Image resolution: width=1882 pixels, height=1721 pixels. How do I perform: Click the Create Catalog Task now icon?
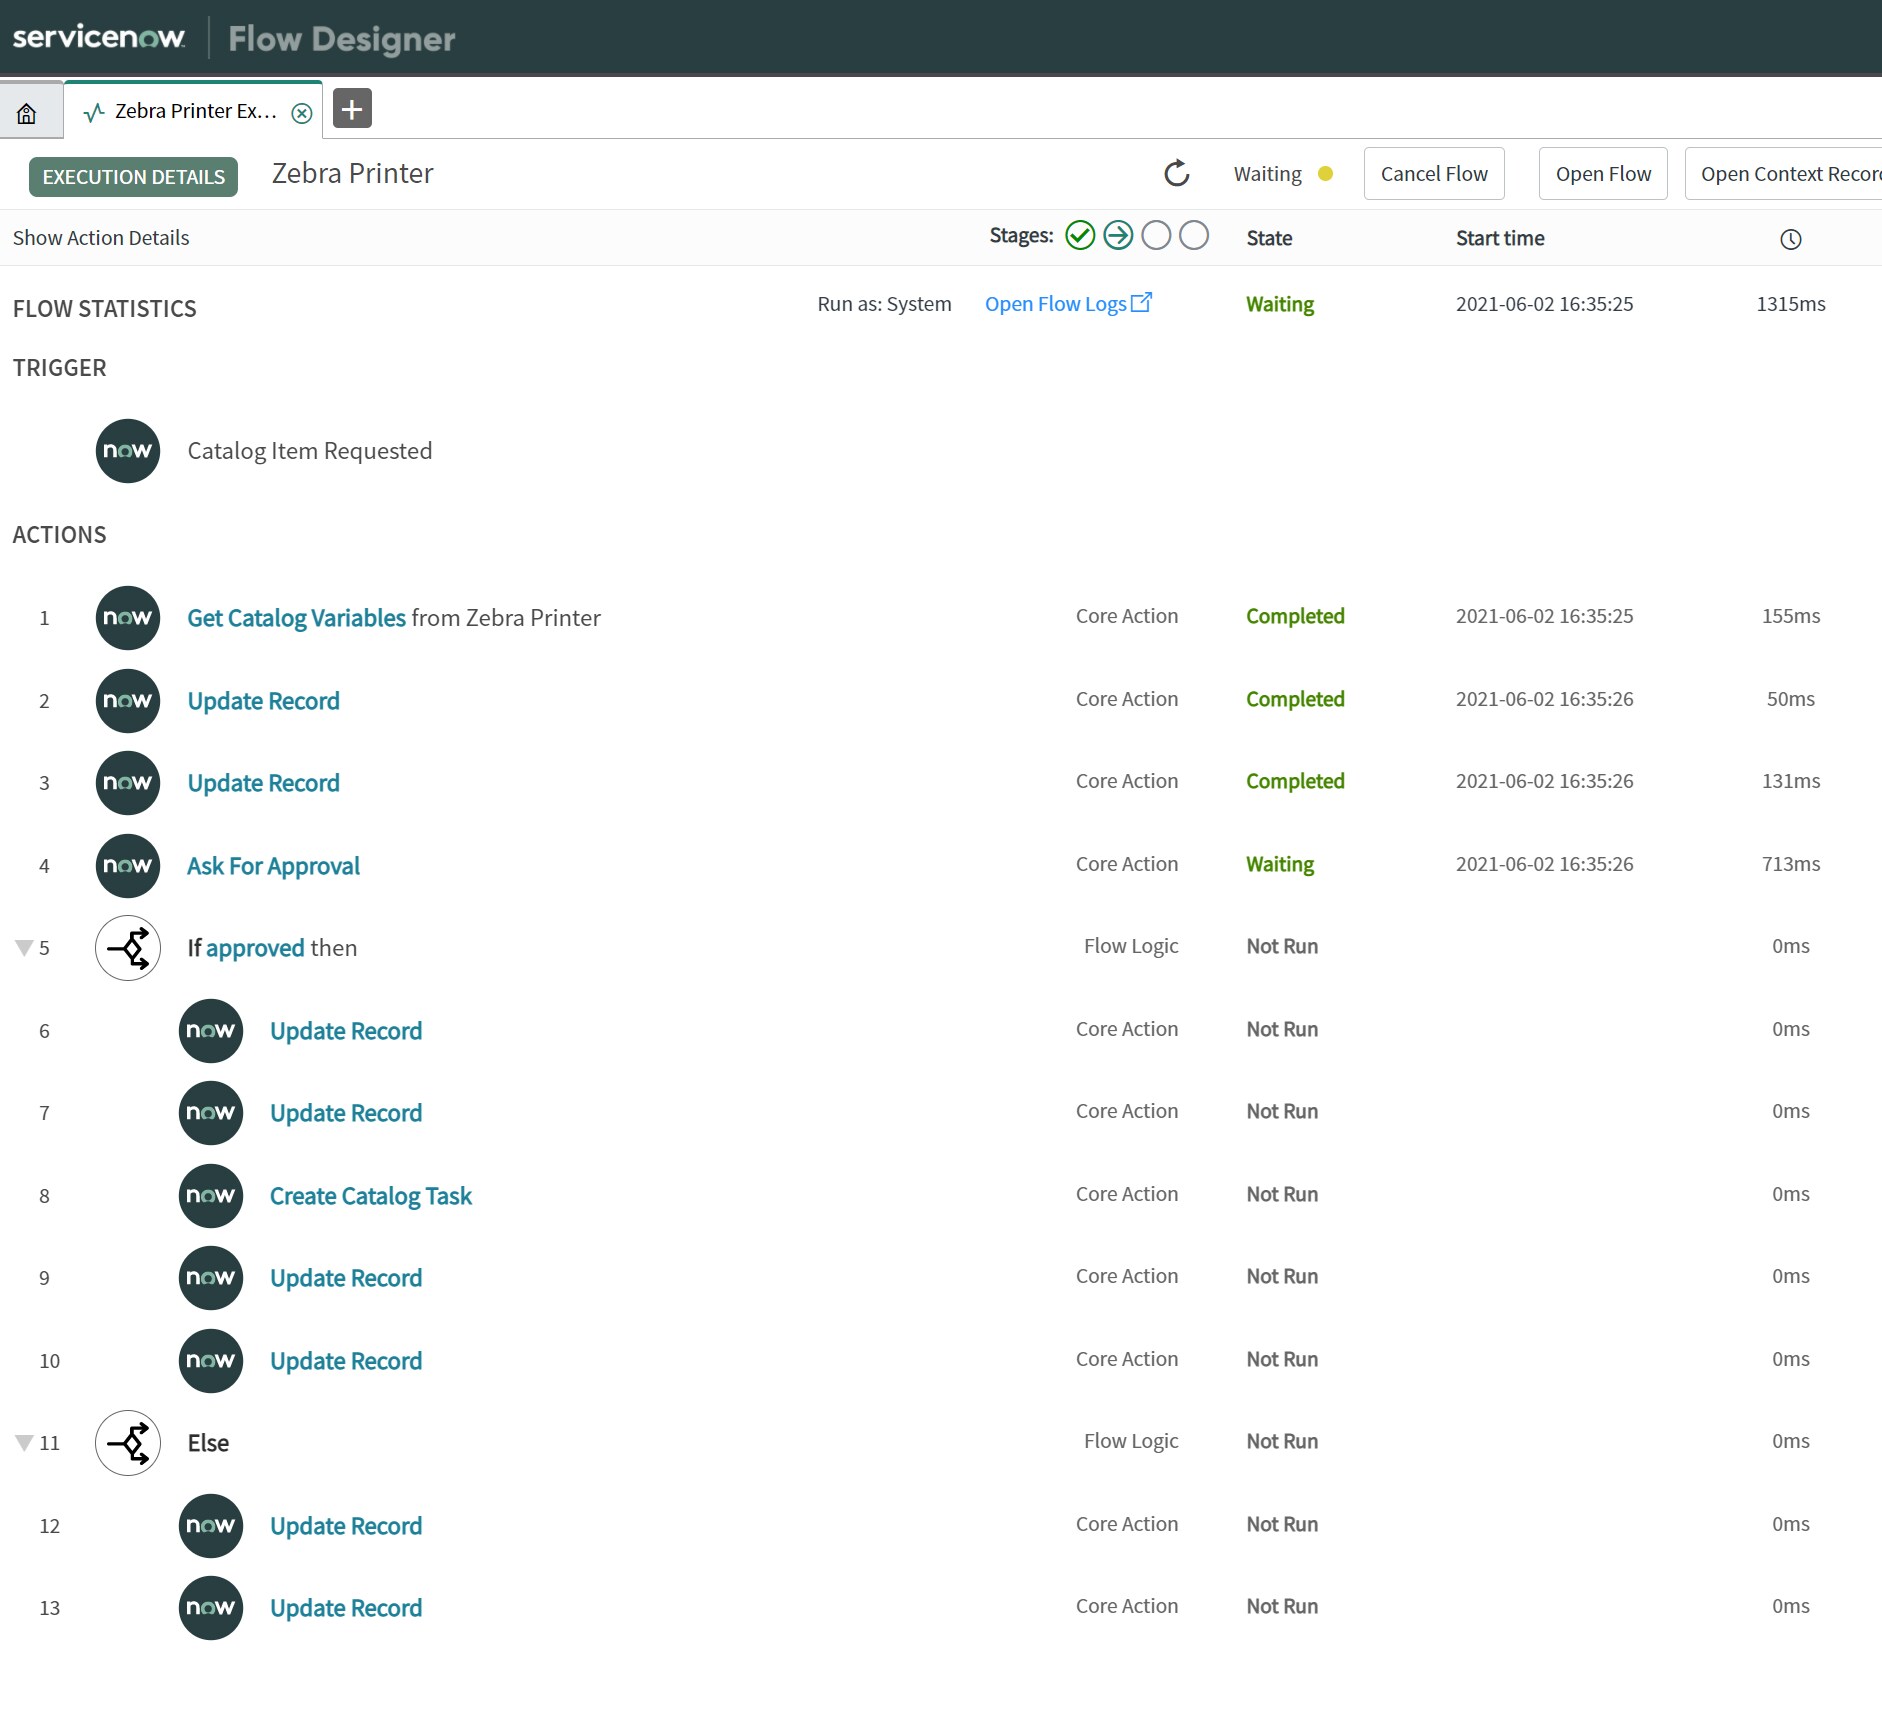(x=211, y=1196)
